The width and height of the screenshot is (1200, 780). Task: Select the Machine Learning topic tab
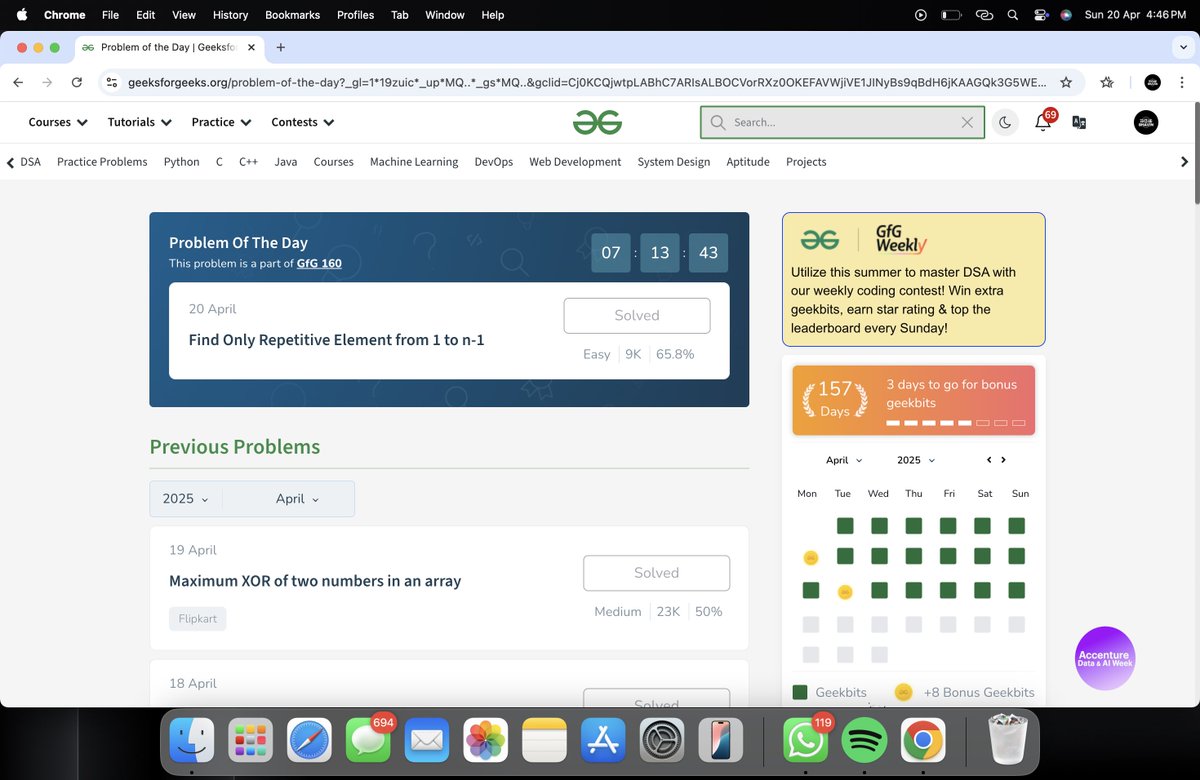[x=414, y=161]
